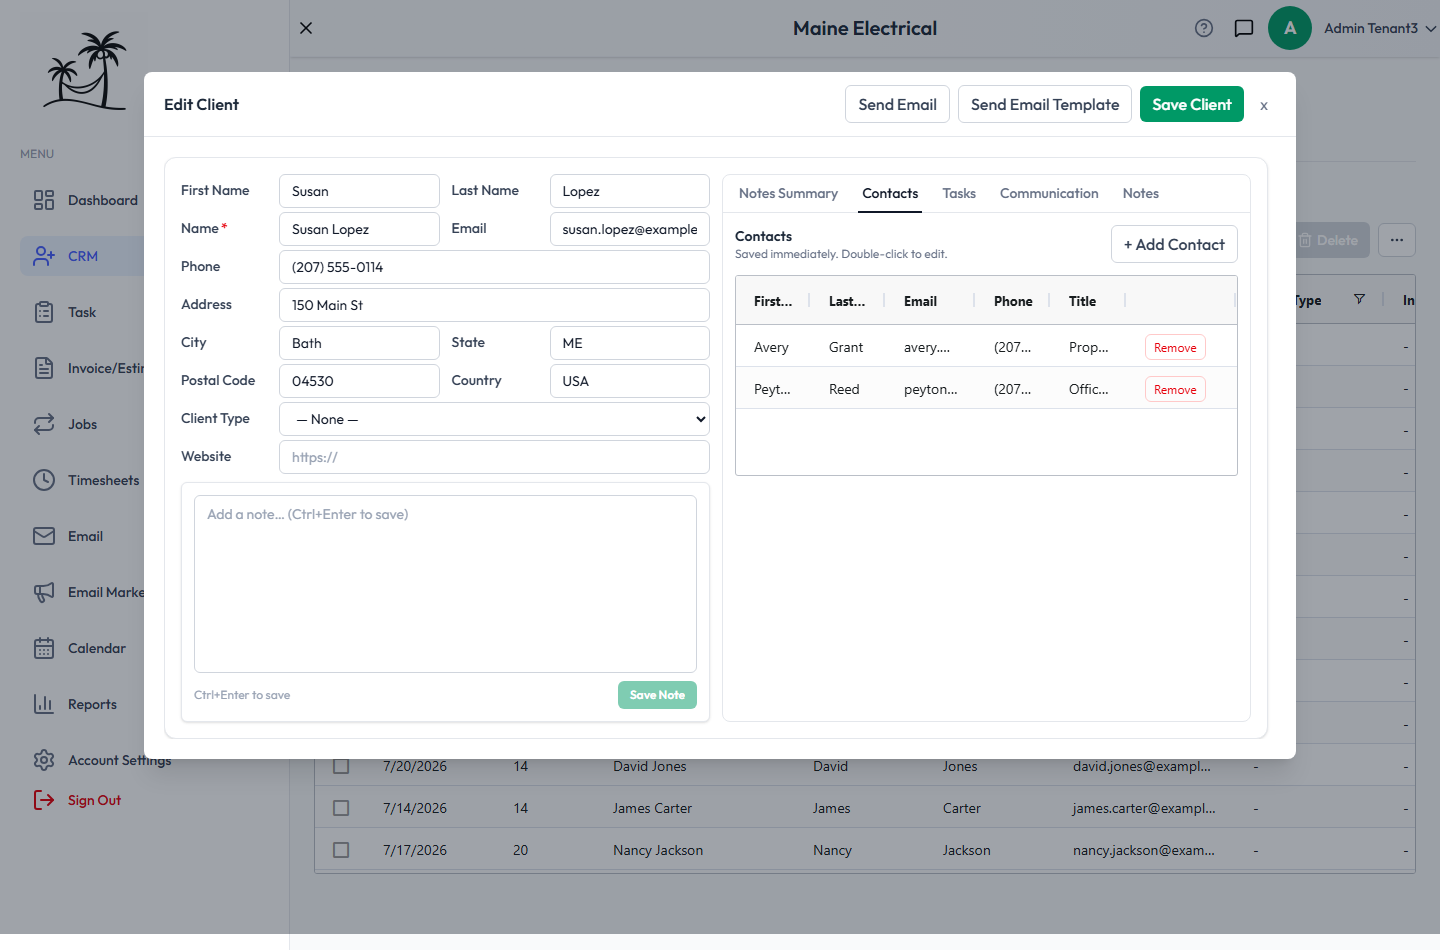The image size is (1440, 950).
Task: Open the Task clipboard icon
Action: click(44, 312)
